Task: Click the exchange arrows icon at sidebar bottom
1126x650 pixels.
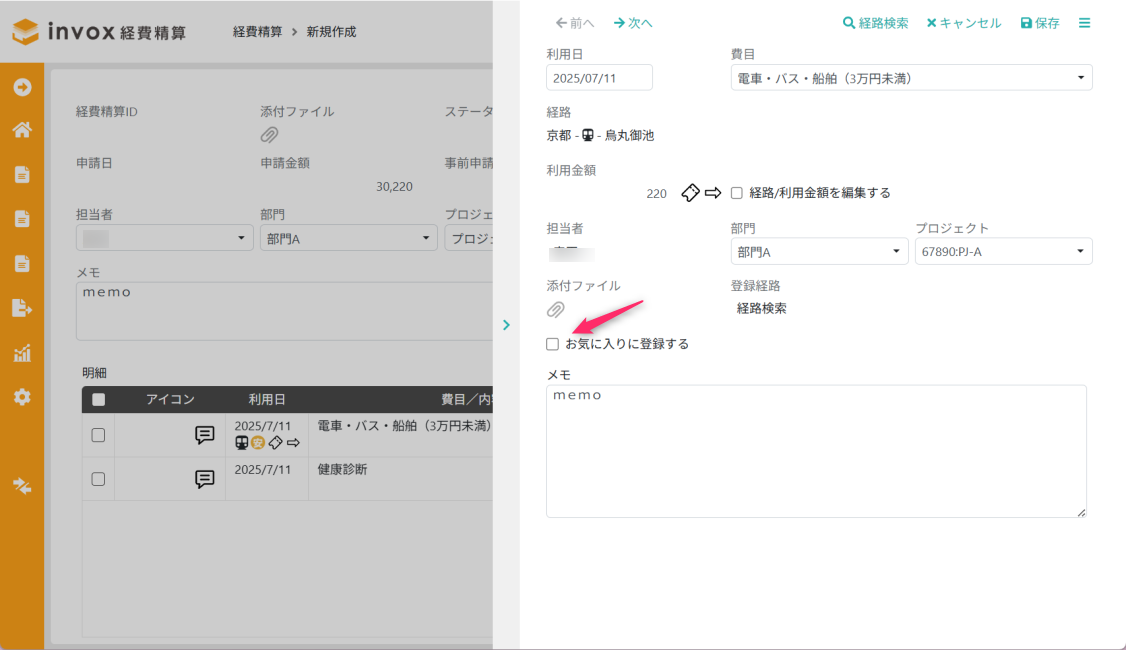Action: point(22,486)
